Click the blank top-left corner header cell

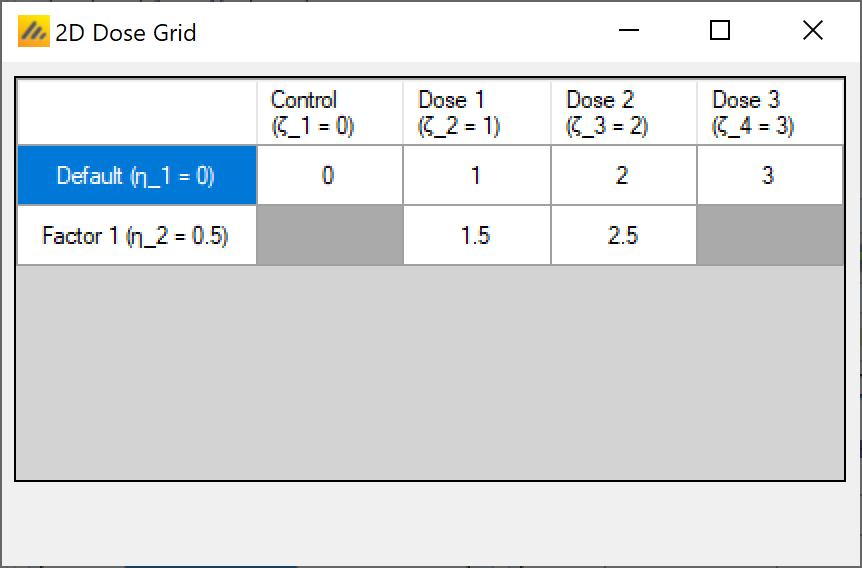[137, 113]
